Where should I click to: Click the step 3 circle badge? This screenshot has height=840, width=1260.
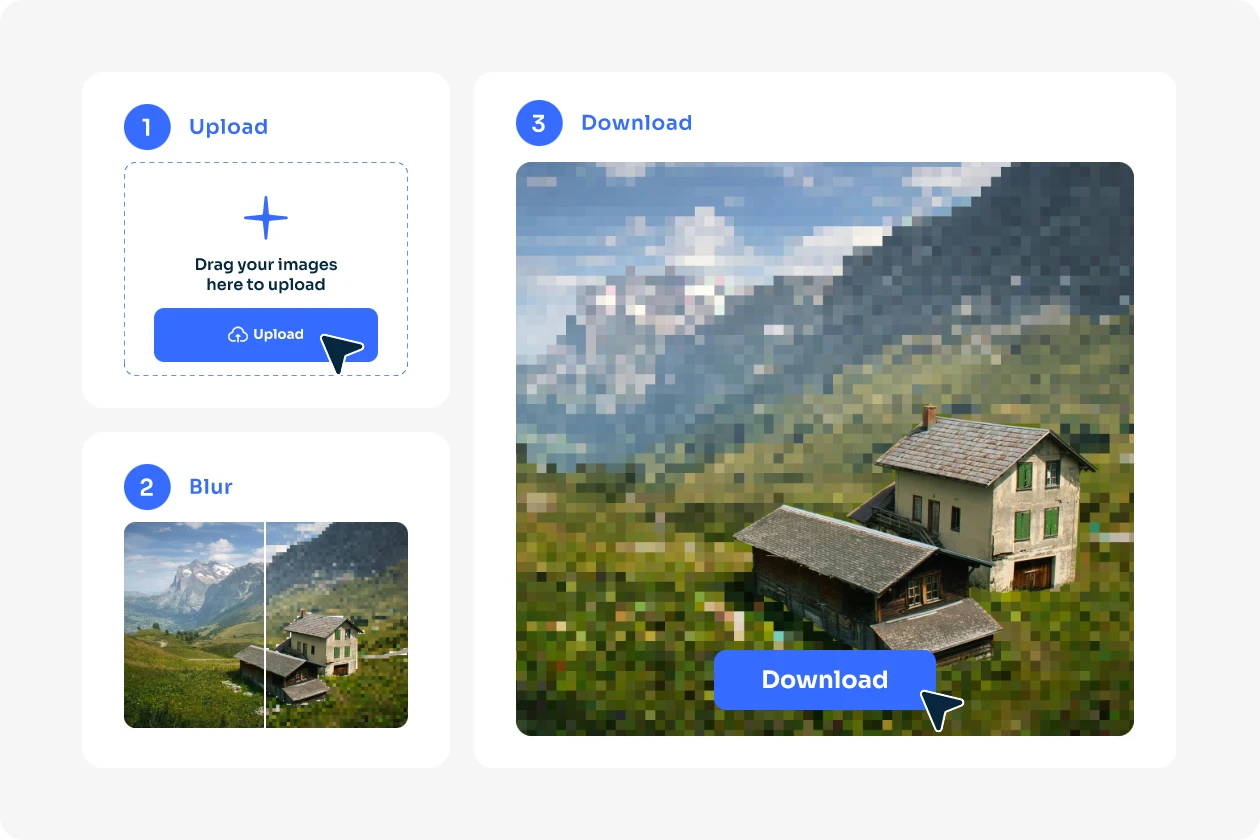[x=539, y=123]
